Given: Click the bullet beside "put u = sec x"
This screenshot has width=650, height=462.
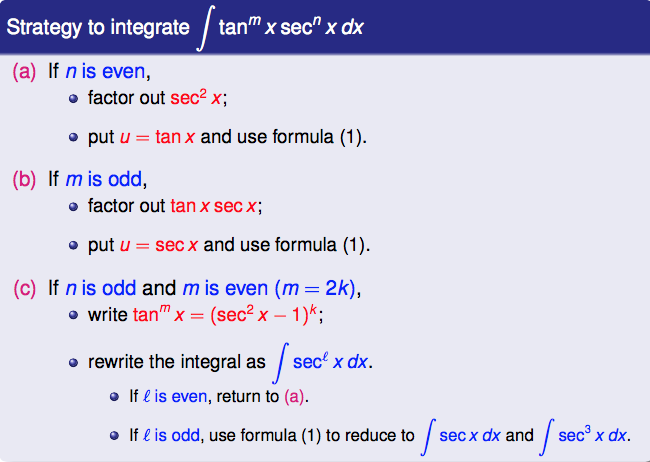Looking at the screenshot, I should pyautogui.click(x=74, y=245).
